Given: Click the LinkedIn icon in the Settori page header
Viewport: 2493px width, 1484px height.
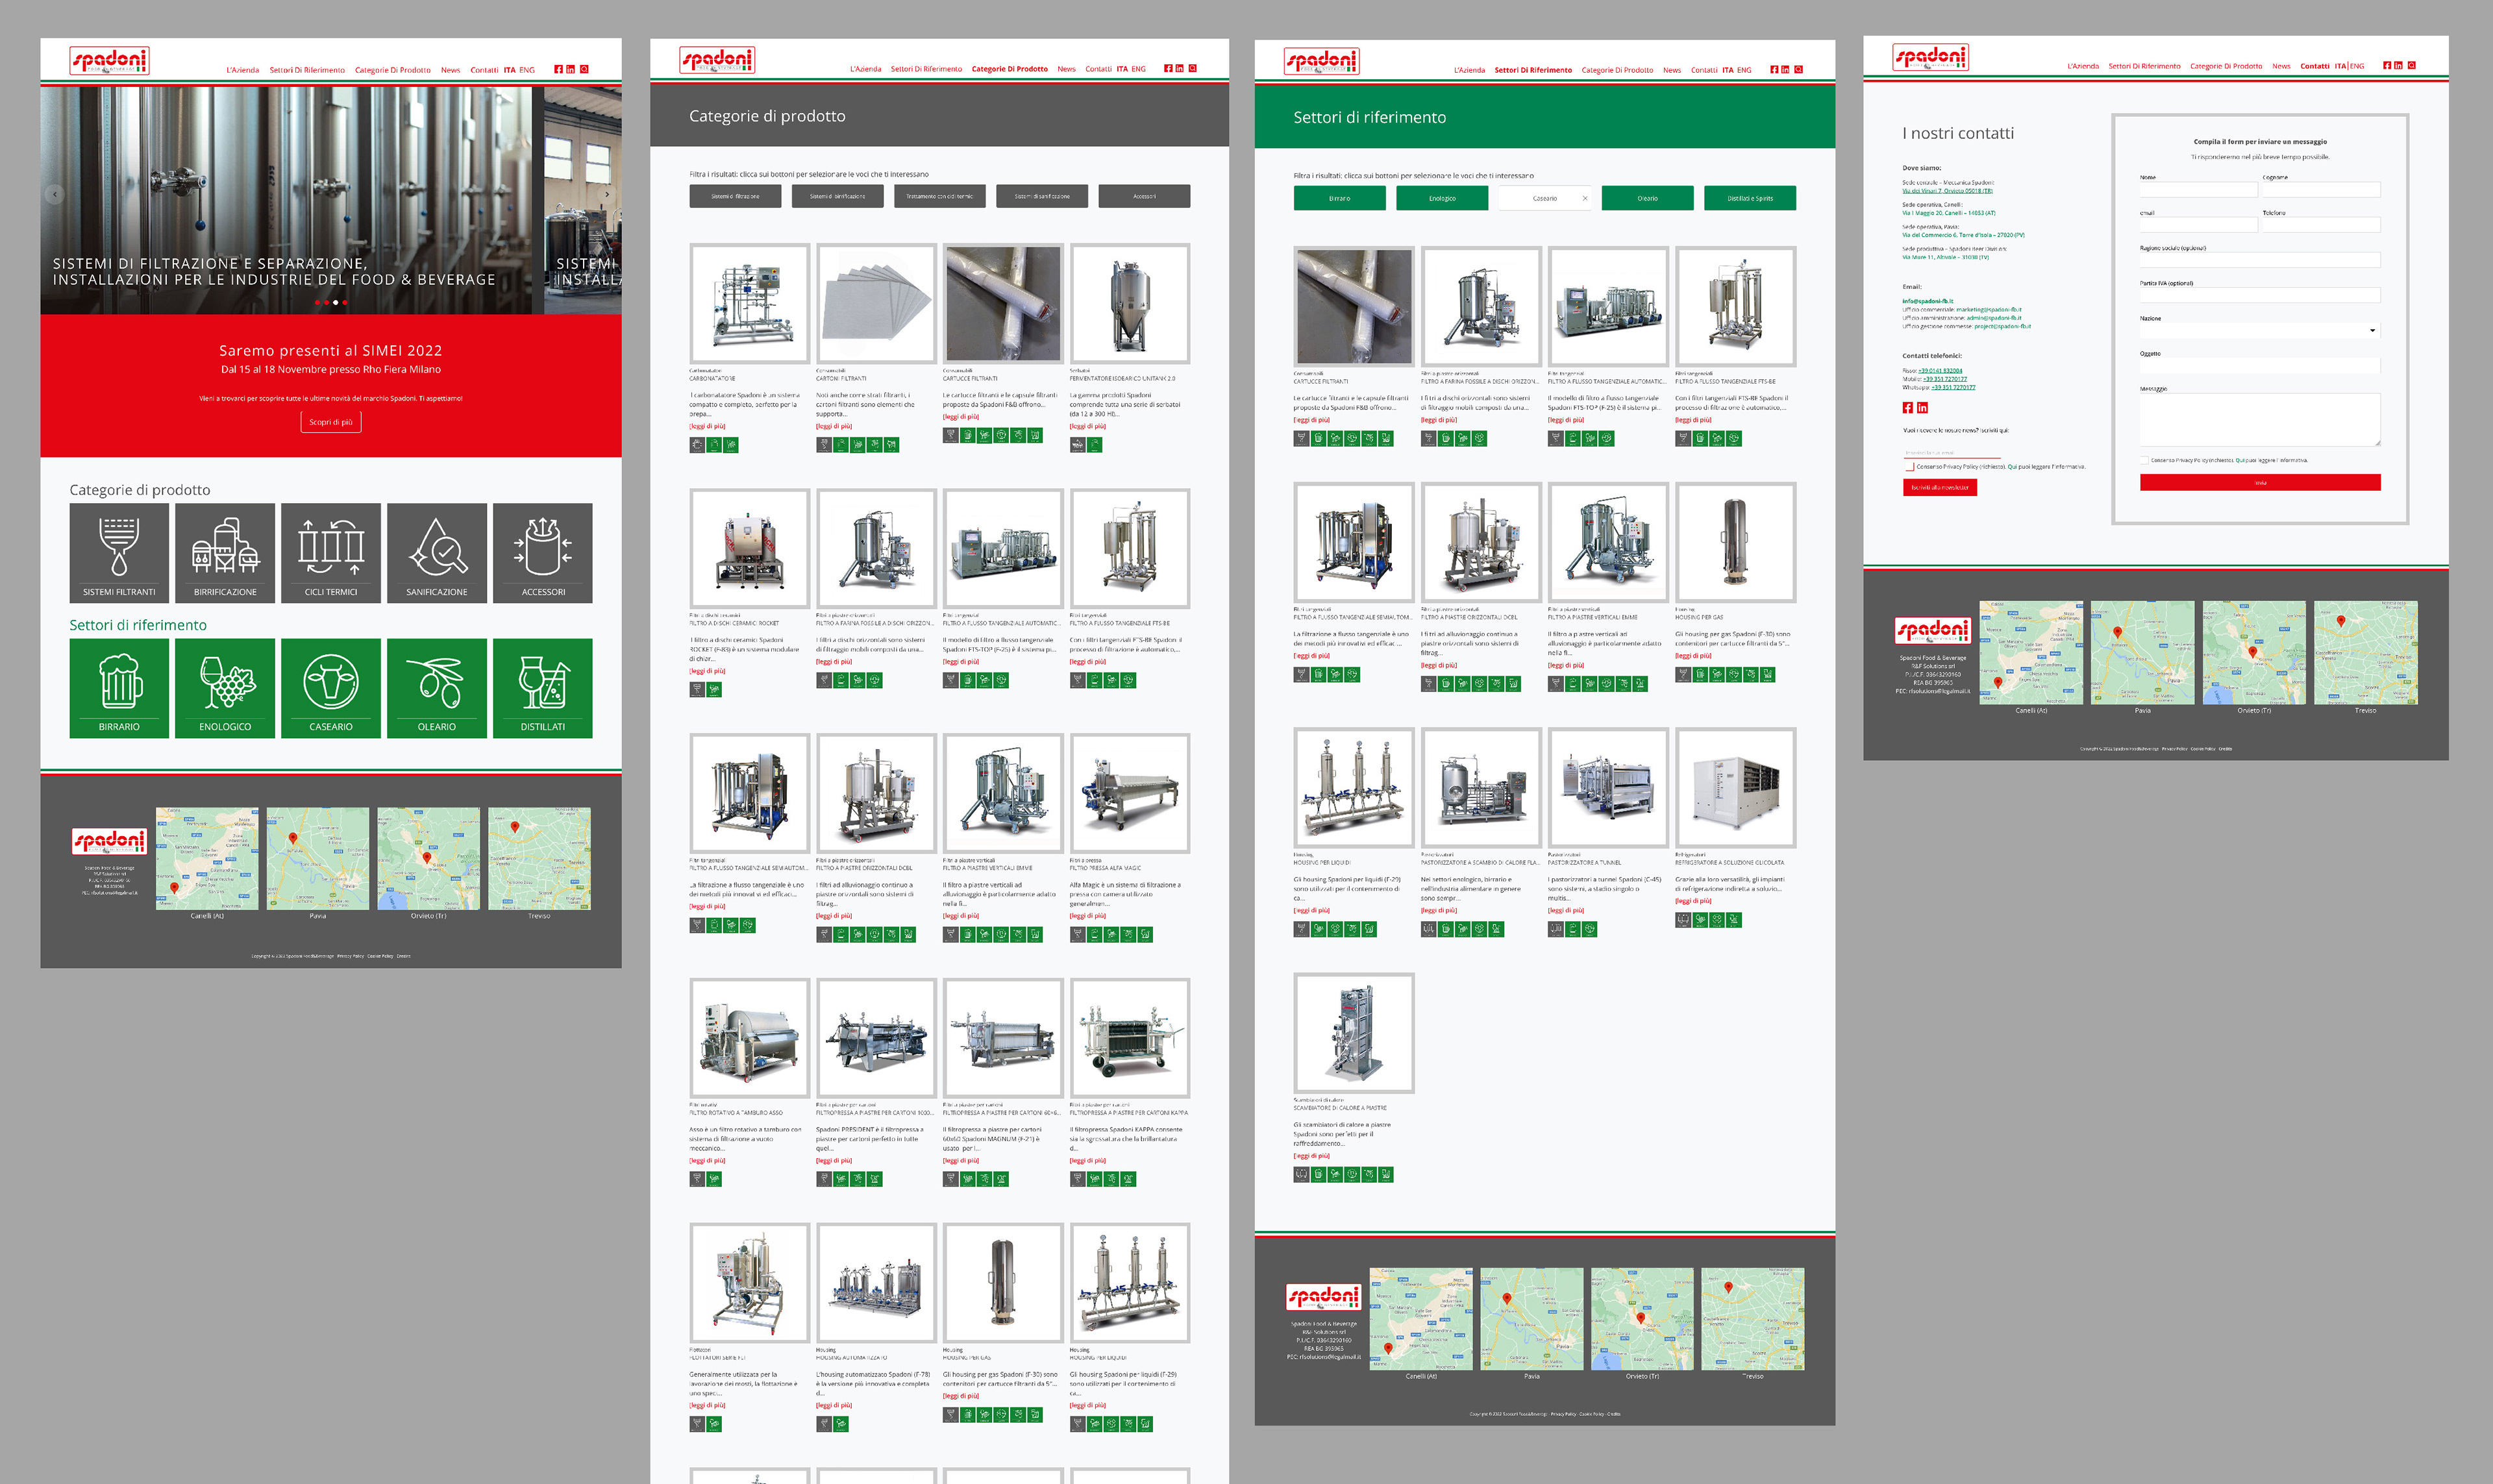Looking at the screenshot, I should coord(1785,69).
